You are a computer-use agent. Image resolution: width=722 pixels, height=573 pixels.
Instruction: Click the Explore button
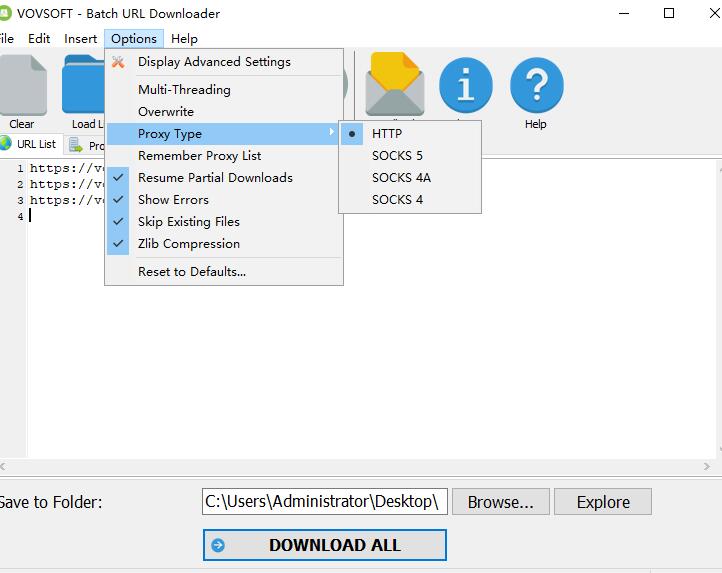coord(603,502)
